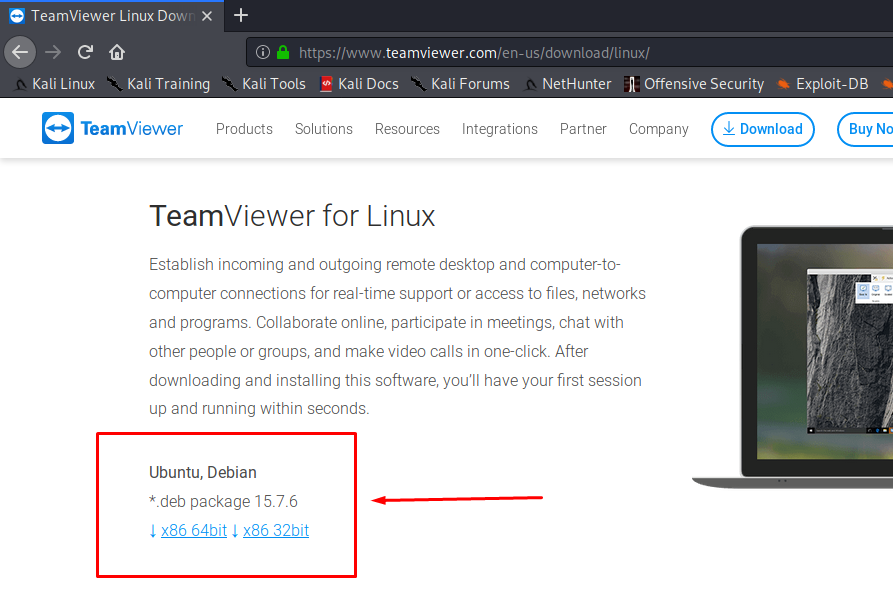Image resolution: width=893 pixels, height=598 pixels.
Task: Click the Buy Now button
Action: [866, 129]
